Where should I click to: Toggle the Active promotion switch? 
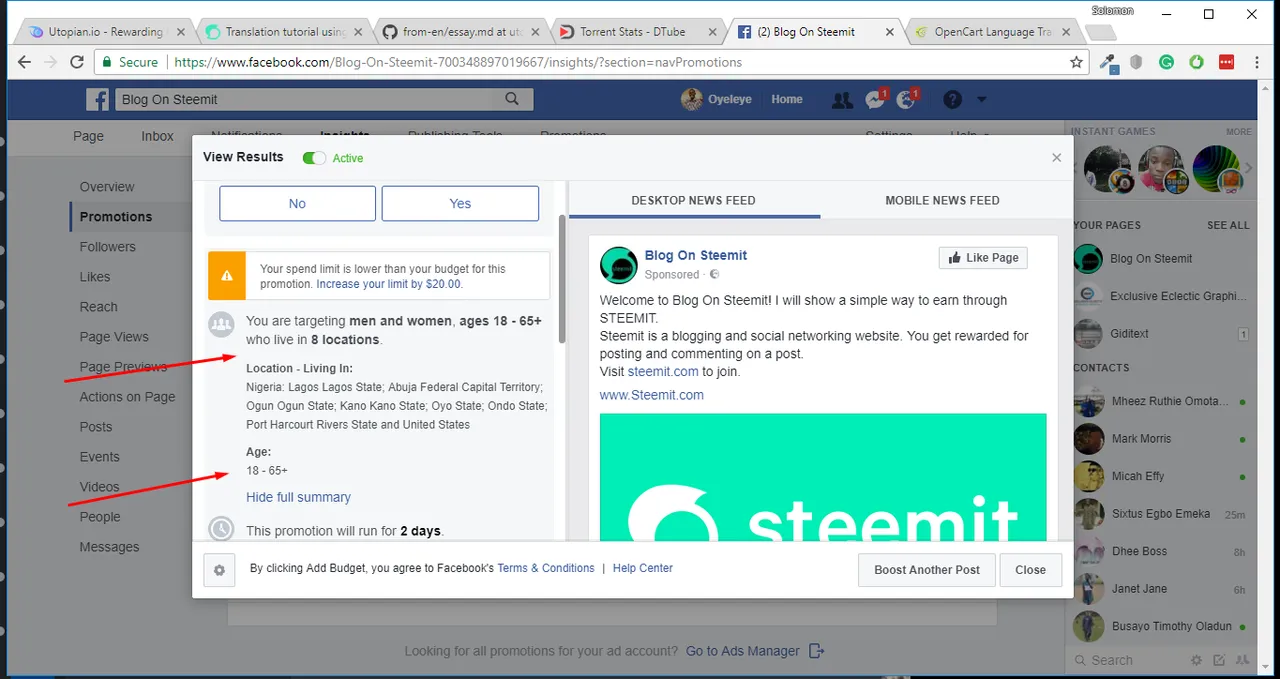click(314, 158)
